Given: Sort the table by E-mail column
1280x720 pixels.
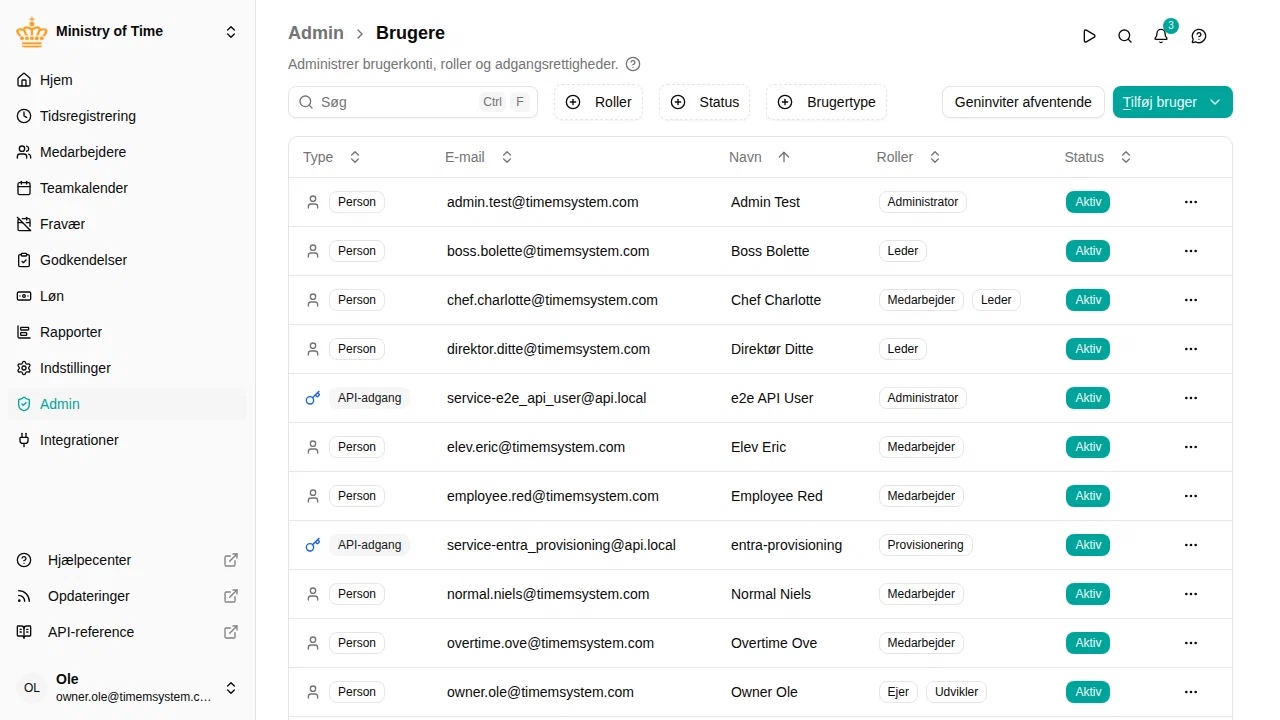Looking at the screenshot, I should click(x=479, y=157).
